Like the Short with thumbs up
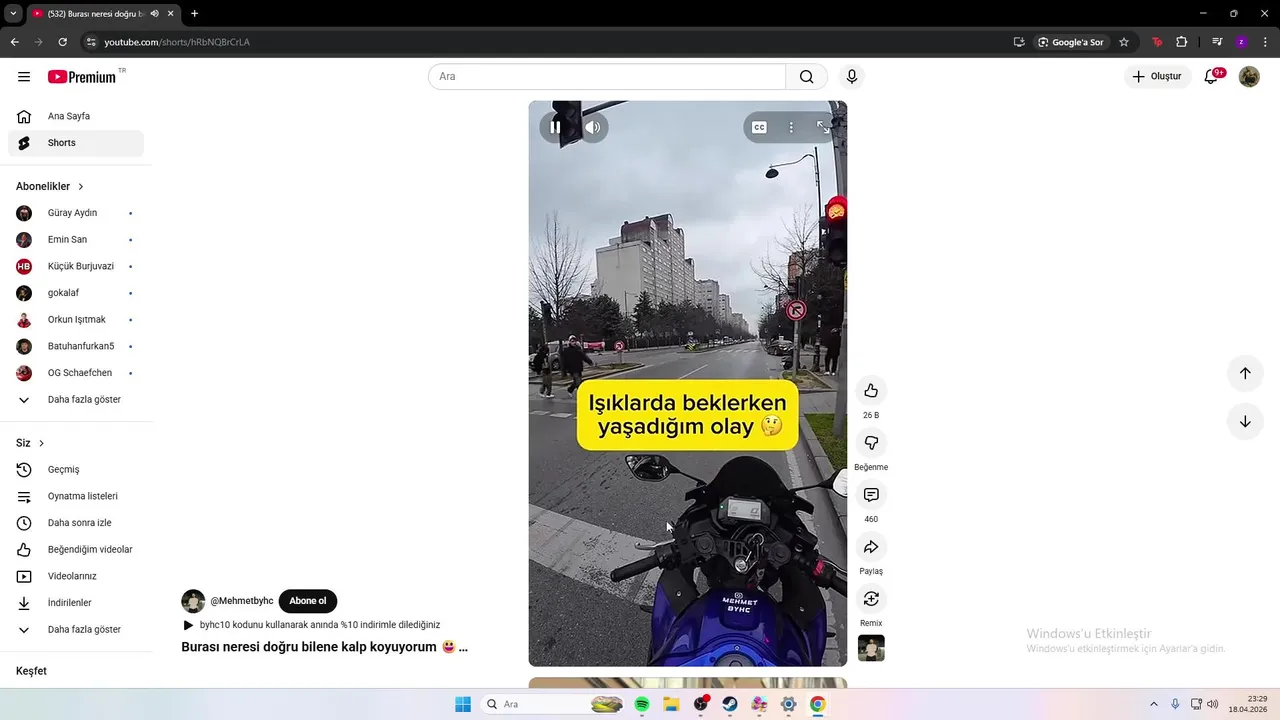Screen dimensions: 1280x720 pyautogui.click(x=871, y=391)
